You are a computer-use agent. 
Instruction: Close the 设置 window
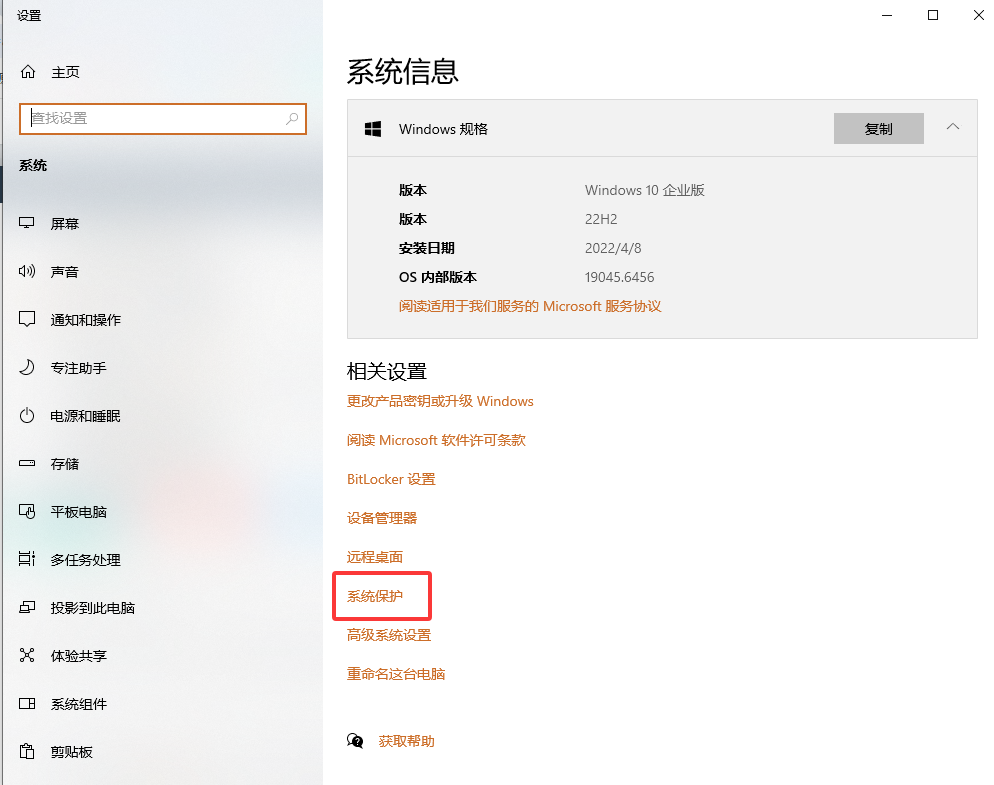978,15
